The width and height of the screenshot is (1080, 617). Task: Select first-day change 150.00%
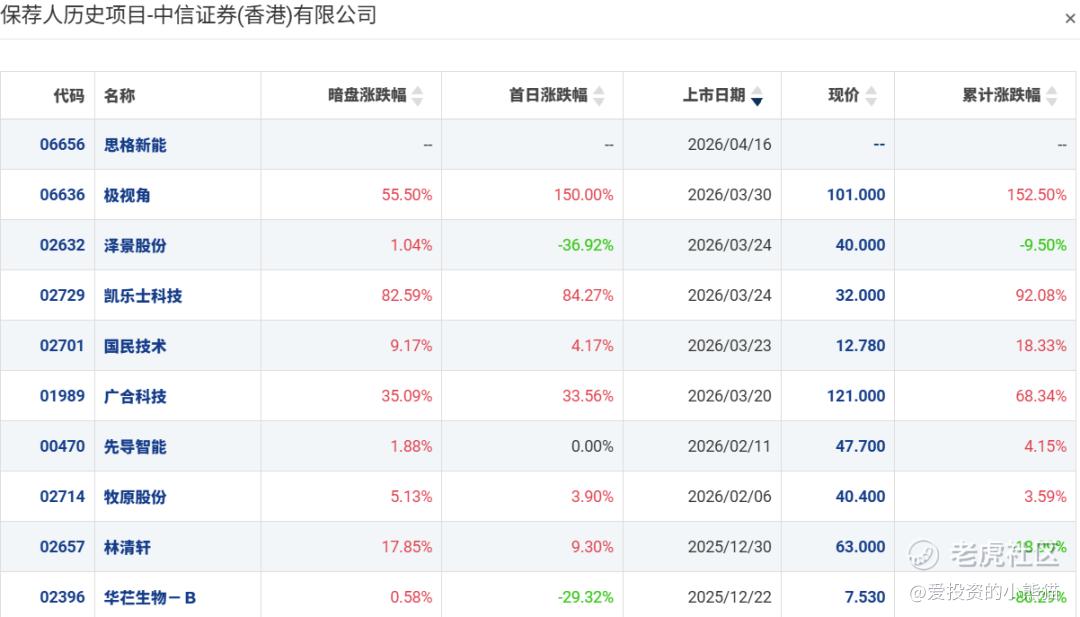pos(583,195)
